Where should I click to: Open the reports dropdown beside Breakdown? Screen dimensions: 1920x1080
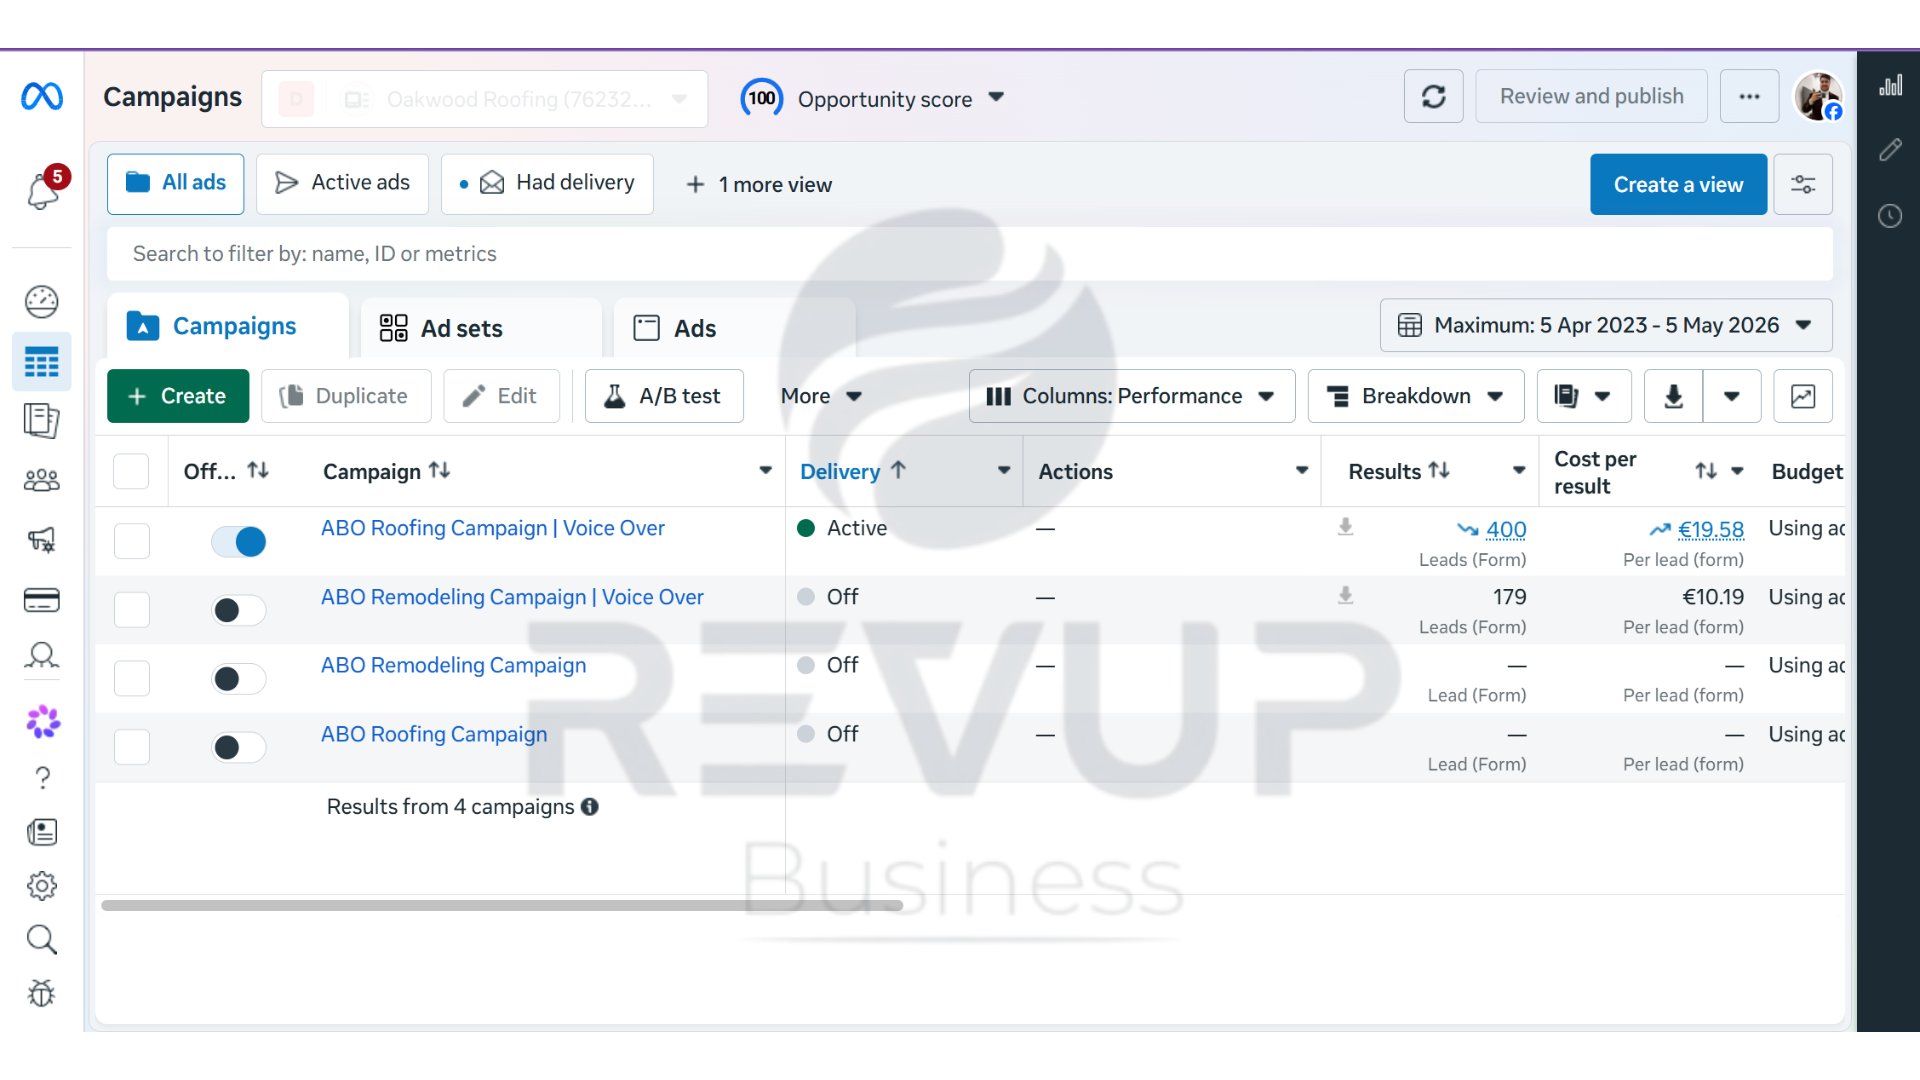[x=1584, y=396]
